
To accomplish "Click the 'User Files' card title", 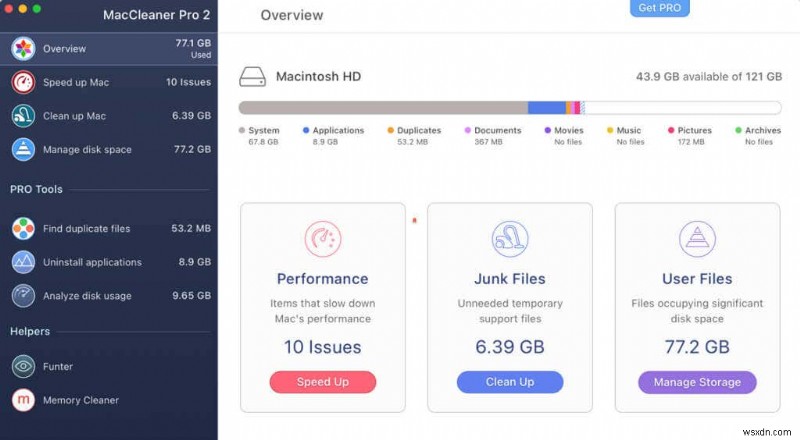I will [x=697, y=279].
